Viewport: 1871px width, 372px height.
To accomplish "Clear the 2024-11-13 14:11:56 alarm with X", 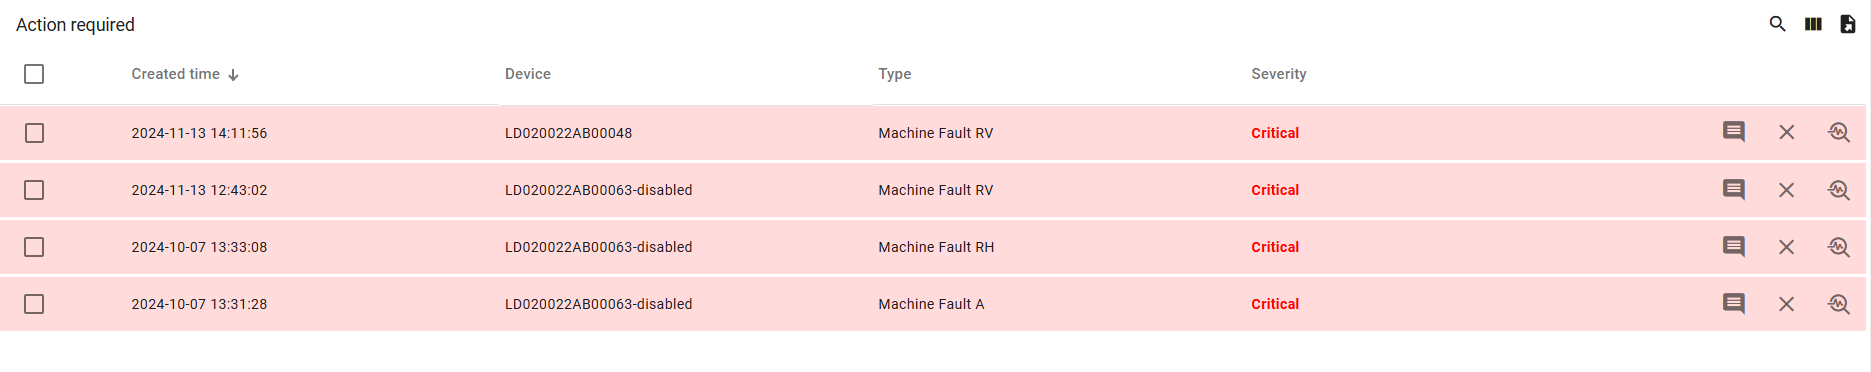I will point(1787,132).
